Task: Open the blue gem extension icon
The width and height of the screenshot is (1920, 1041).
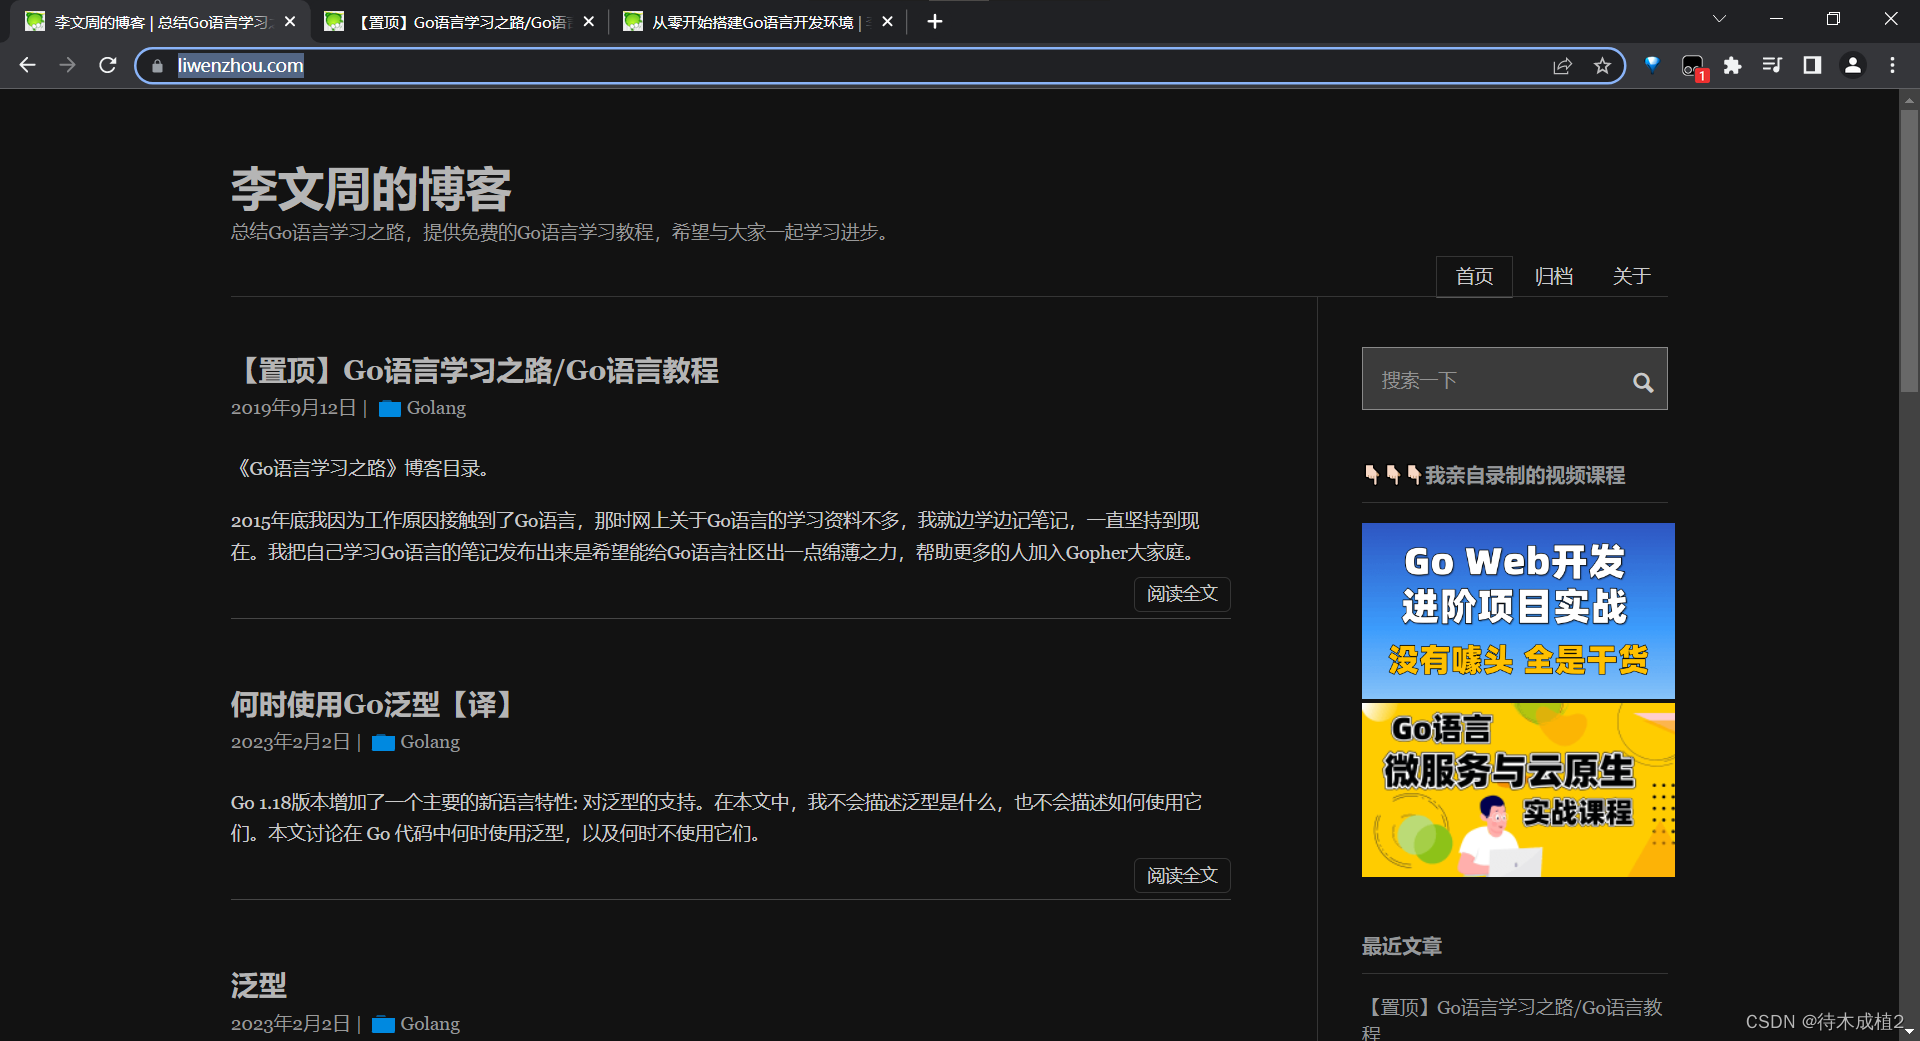Action: point(1652,65)
